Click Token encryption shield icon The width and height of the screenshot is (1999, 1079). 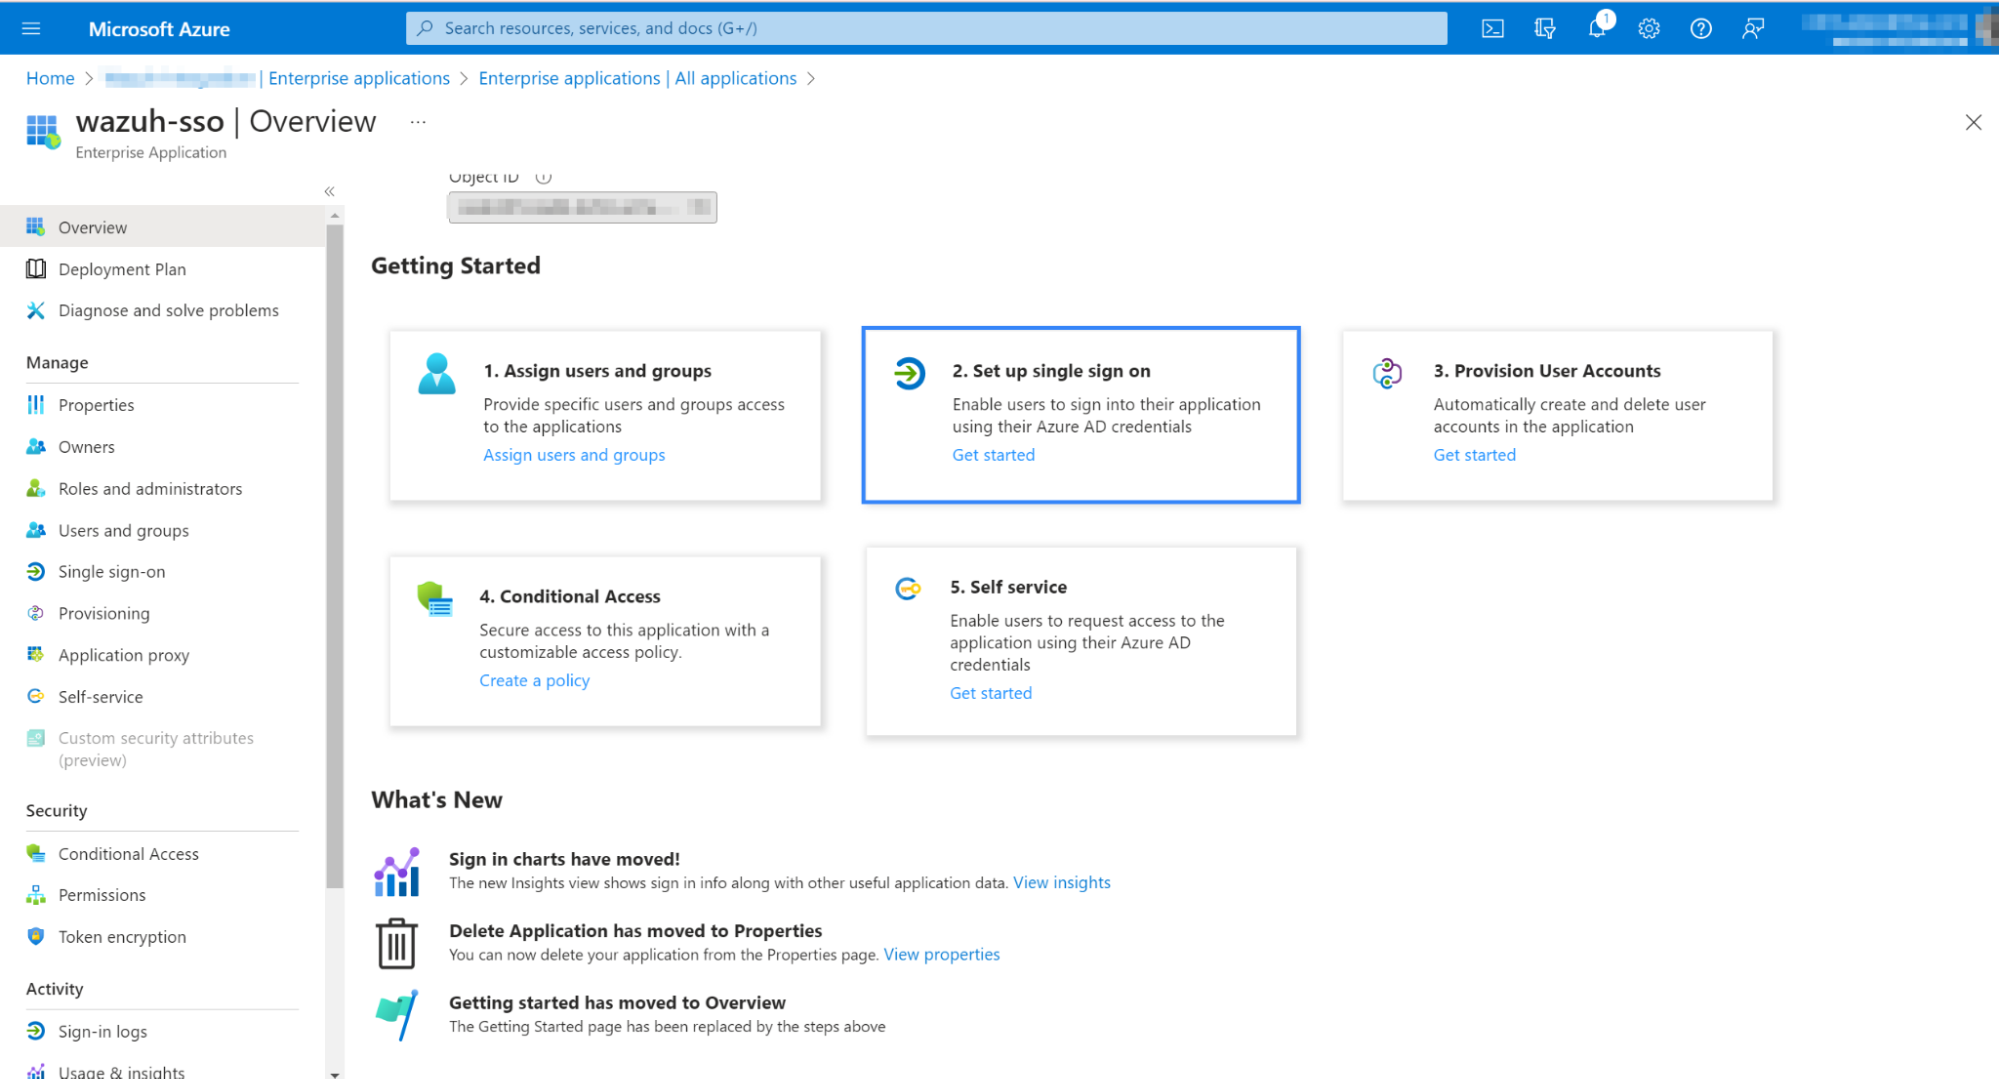(x=36, y=937)
